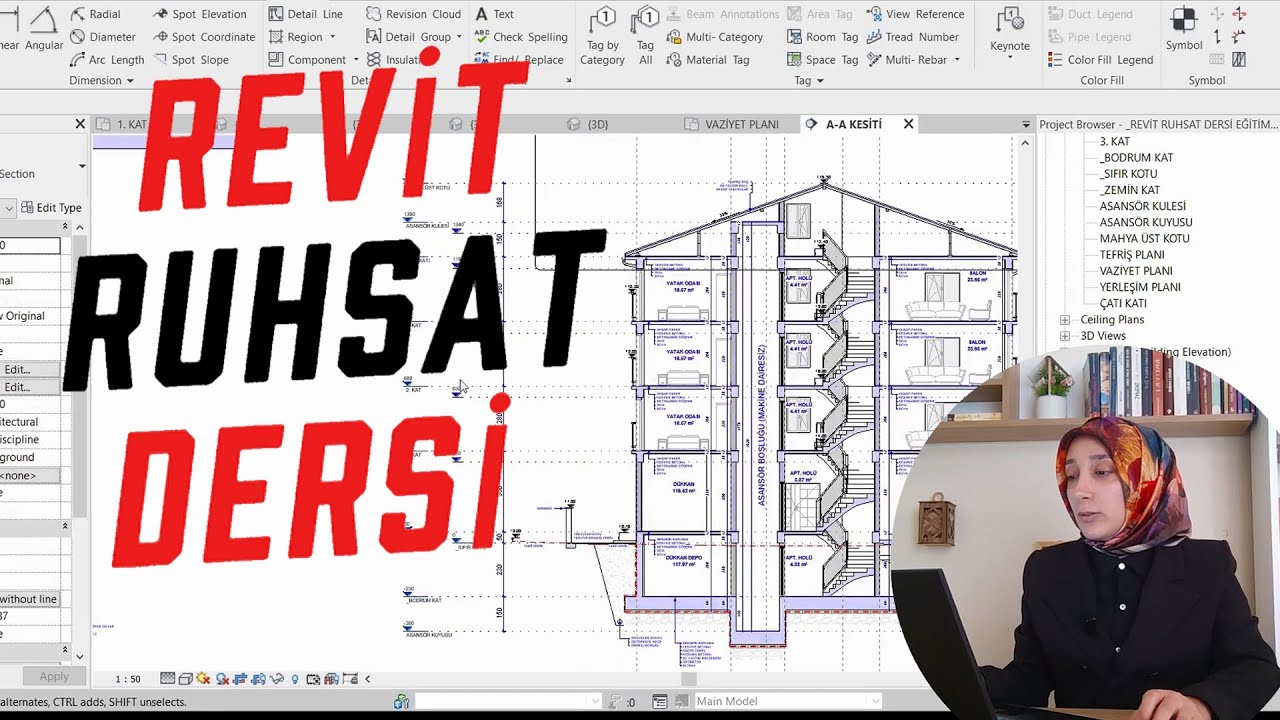Choose the Multi-Category tag tool
1280x720 pixels.
pyautogui.click(x=714, y=37)
